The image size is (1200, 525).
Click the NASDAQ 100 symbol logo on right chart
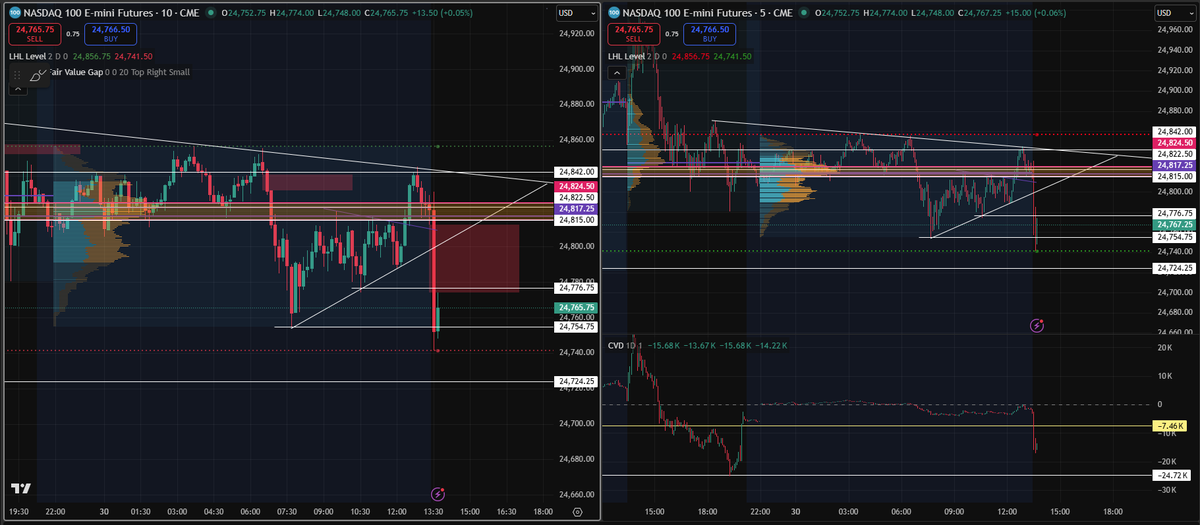point(613,12)
